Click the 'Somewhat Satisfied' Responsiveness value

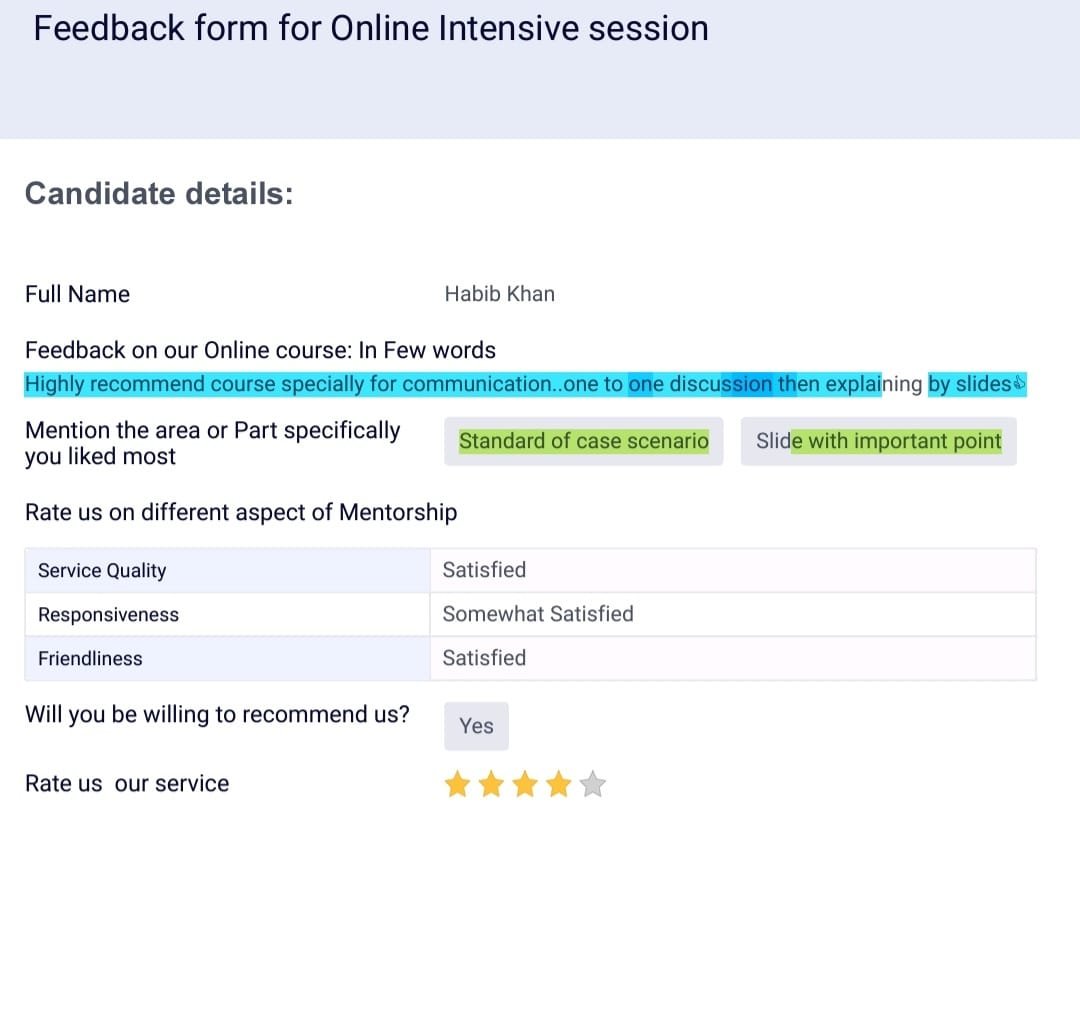click(x=538, y=614)
